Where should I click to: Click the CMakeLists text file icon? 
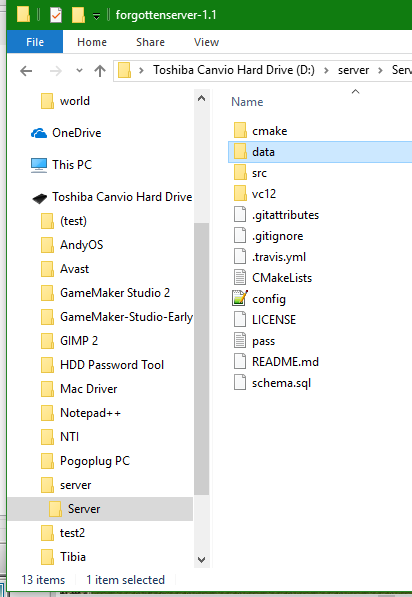click(240, 278)
